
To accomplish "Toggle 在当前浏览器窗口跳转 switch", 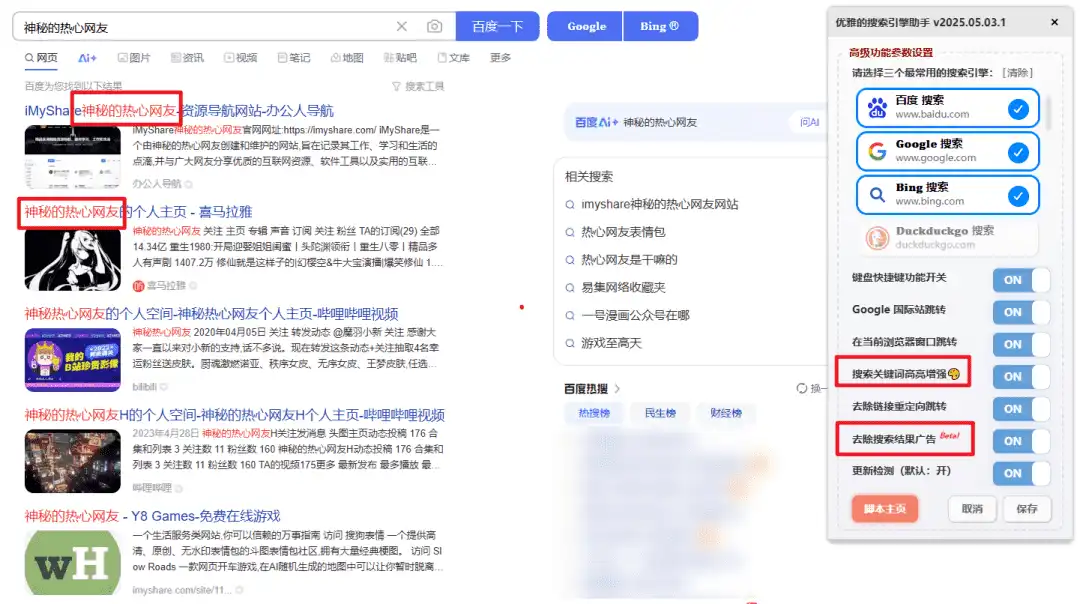I will 1021,344.
